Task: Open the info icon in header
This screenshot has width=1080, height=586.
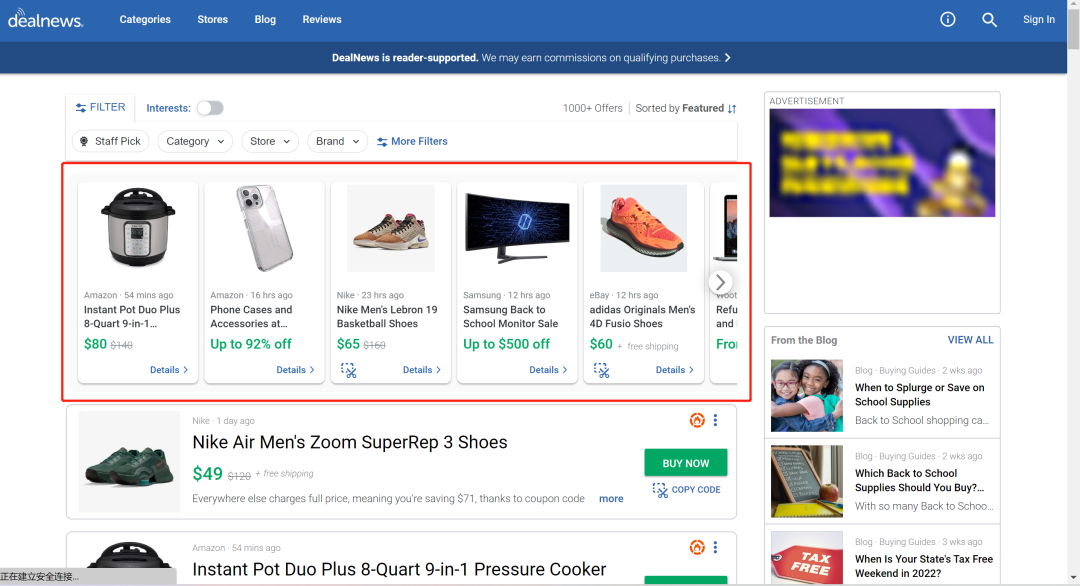Action: pyautogui.click(x=948, y=19)
